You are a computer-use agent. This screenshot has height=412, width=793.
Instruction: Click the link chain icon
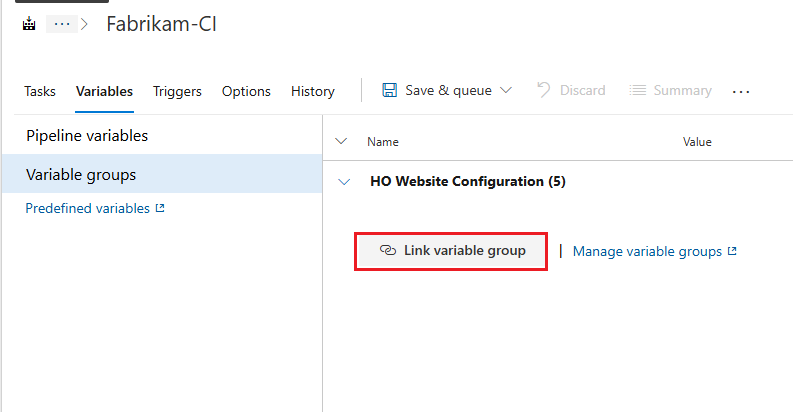tap(388, 251)
